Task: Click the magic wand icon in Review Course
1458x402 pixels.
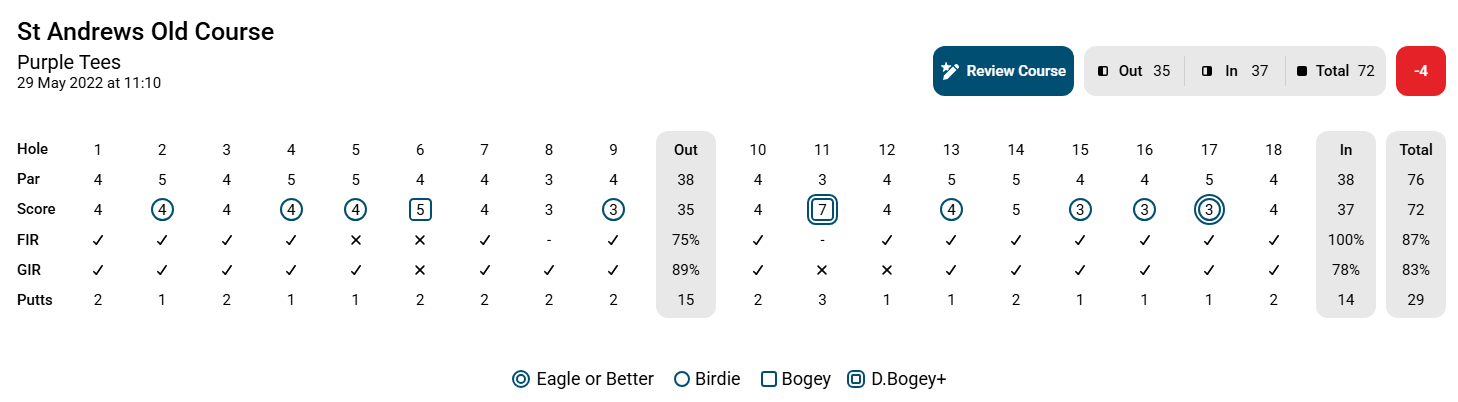Action: [950, 71]
